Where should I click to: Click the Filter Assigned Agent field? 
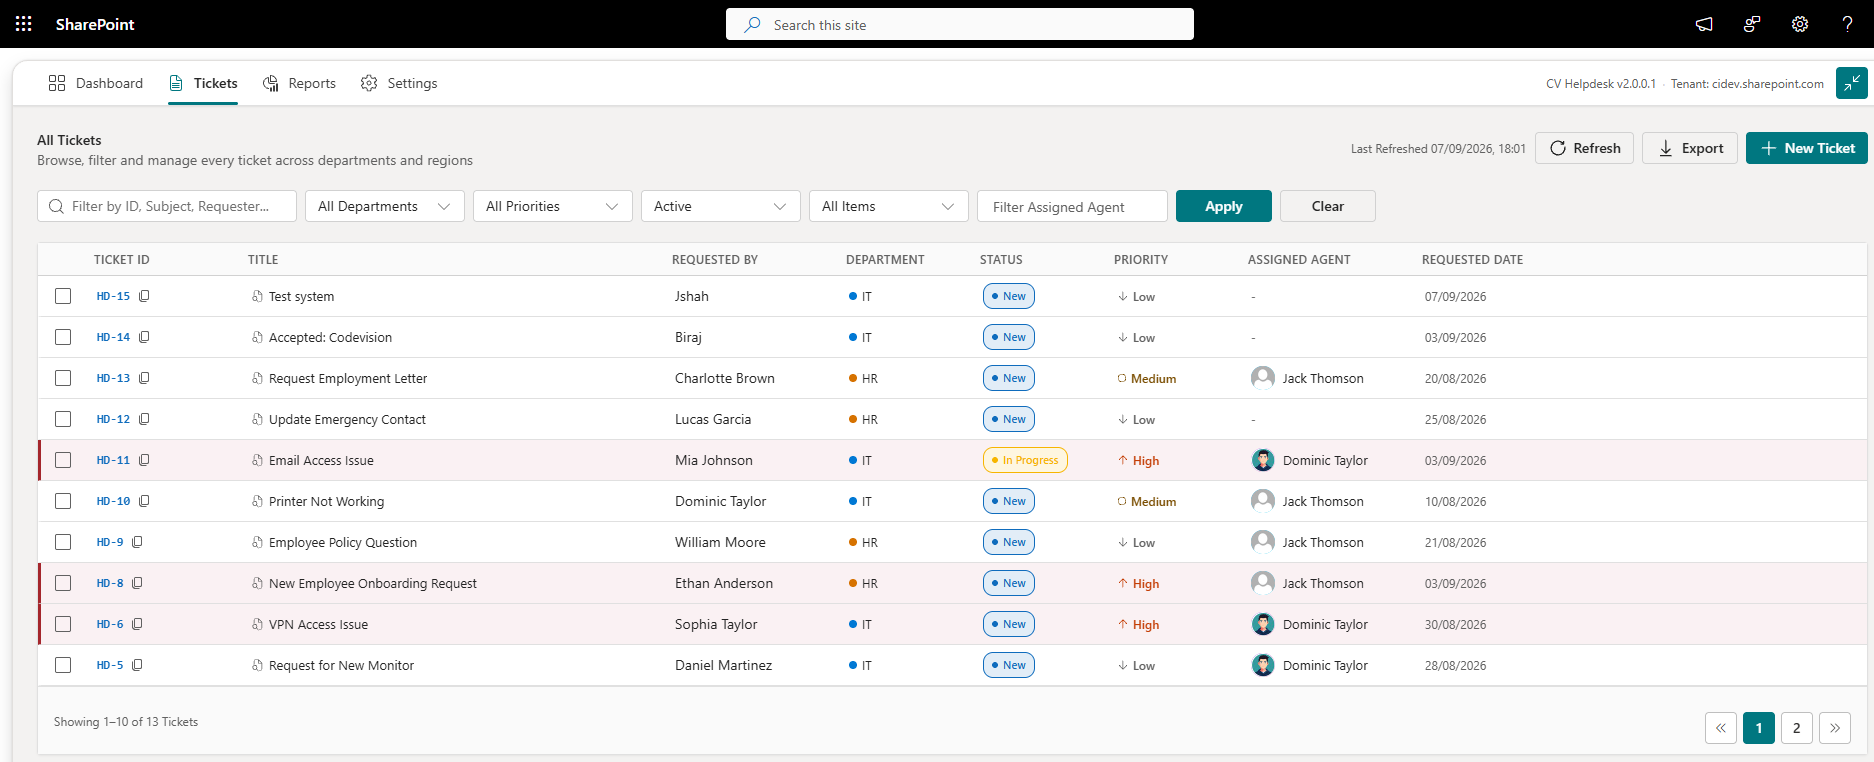(1072, 206)
